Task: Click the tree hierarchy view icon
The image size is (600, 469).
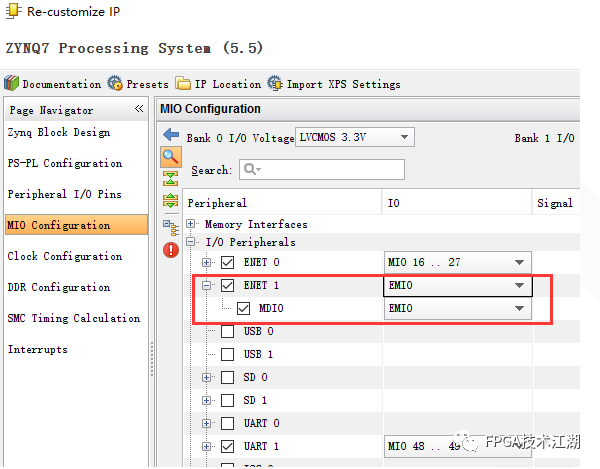Action: [171, 227]
